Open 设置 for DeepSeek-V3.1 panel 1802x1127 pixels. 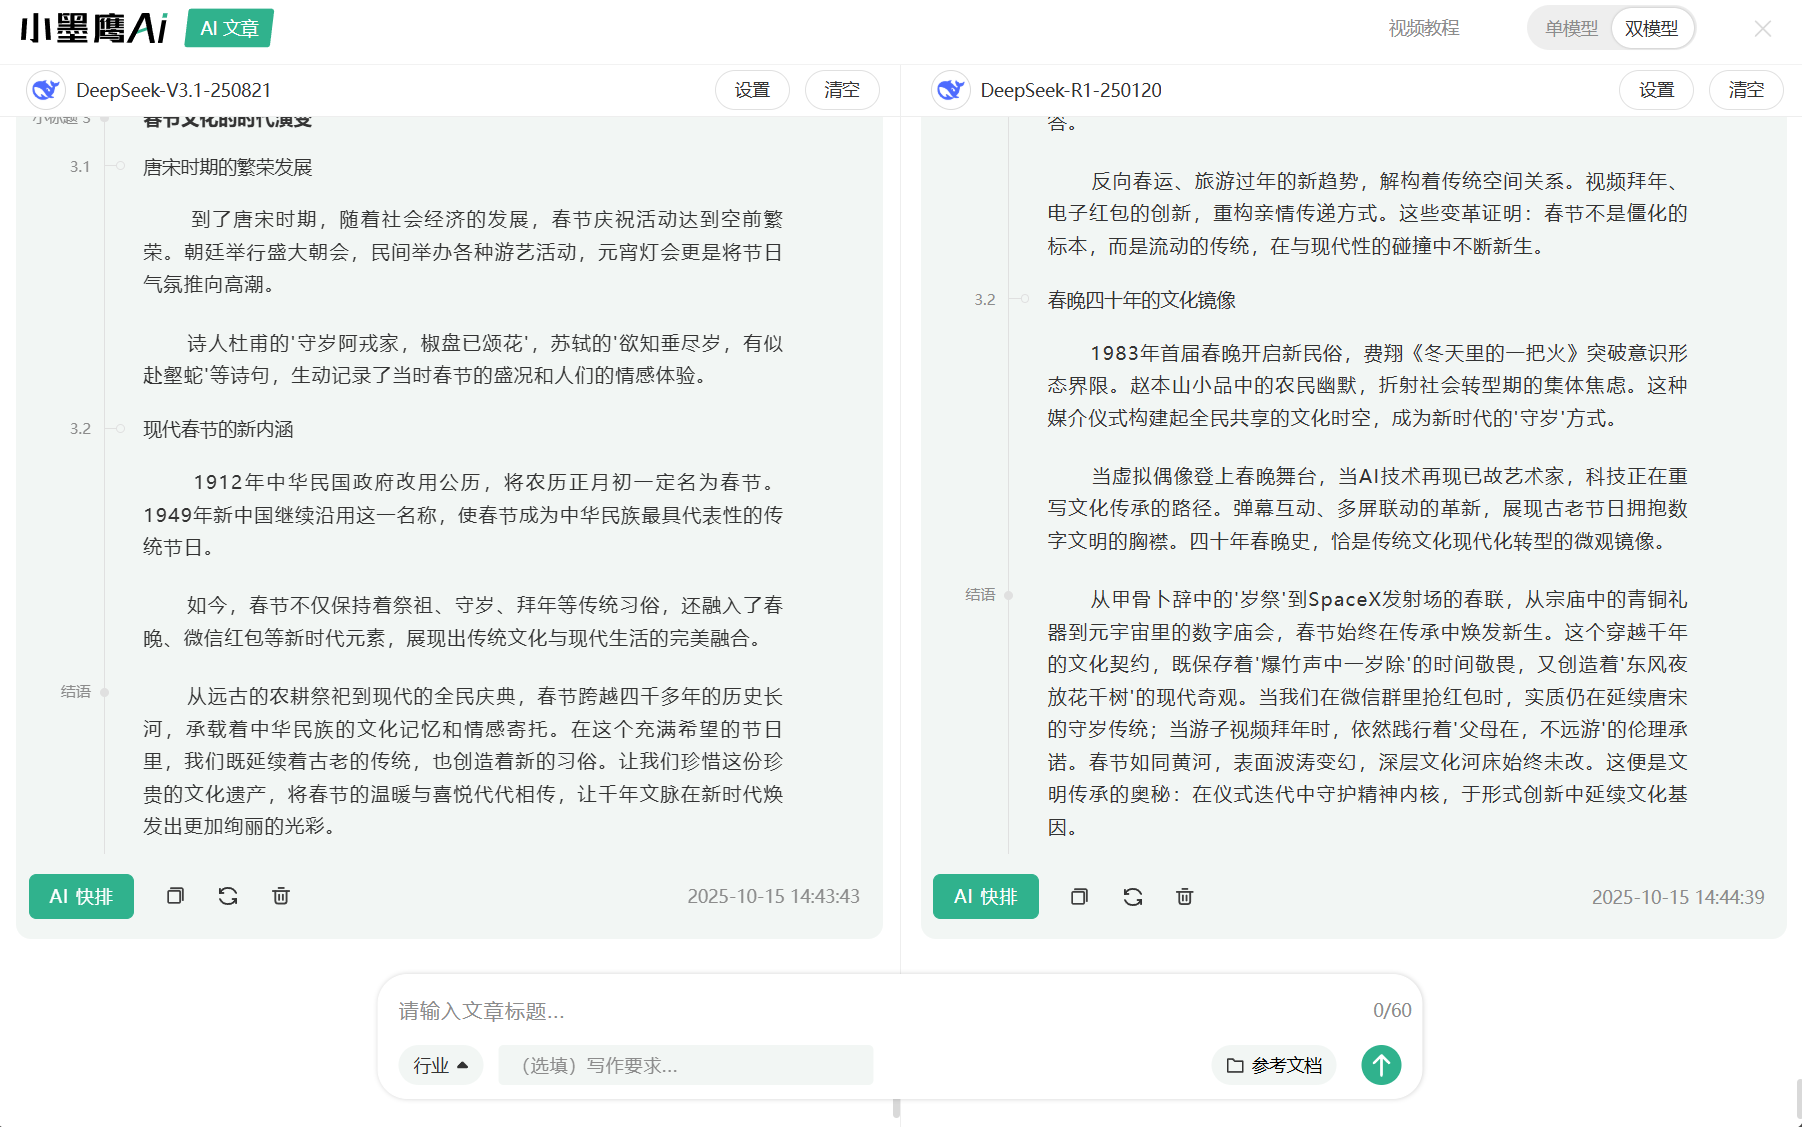[752, 90]
